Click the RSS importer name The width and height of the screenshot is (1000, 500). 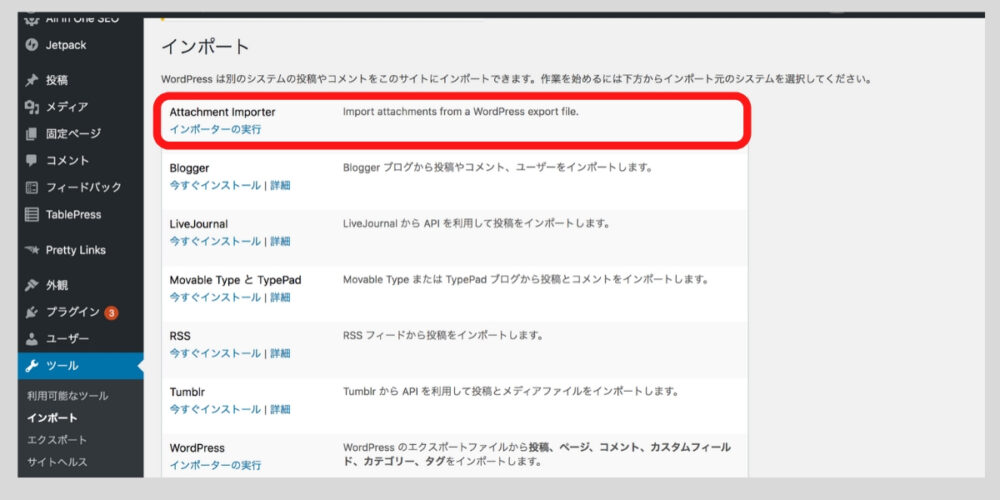point(180,336)
